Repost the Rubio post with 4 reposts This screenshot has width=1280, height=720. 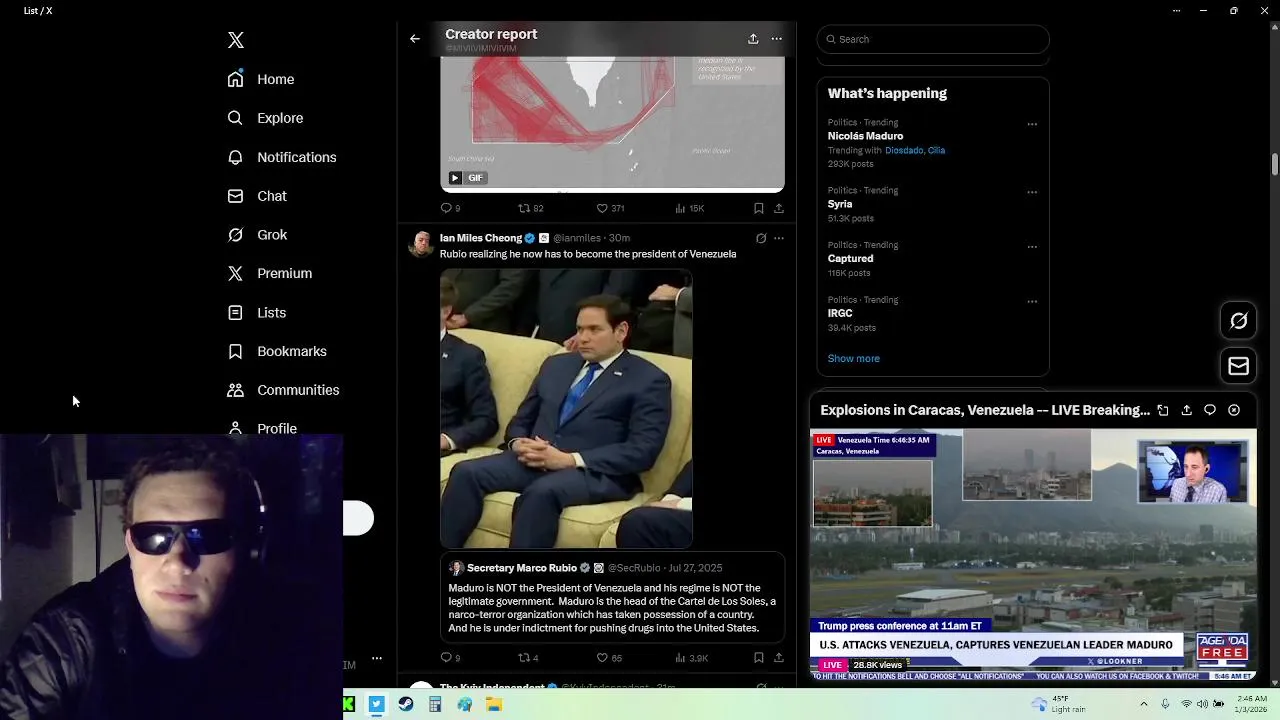coord(528,658)
